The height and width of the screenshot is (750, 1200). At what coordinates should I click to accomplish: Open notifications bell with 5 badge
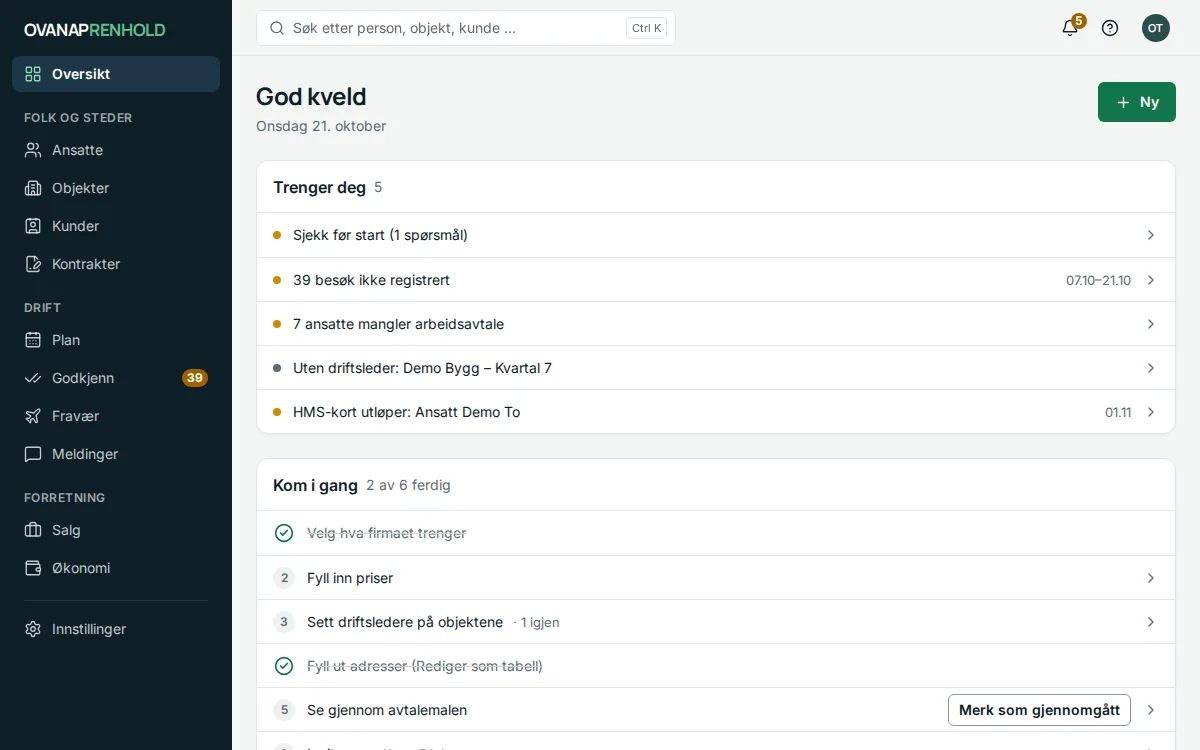tap(1070, 28)
